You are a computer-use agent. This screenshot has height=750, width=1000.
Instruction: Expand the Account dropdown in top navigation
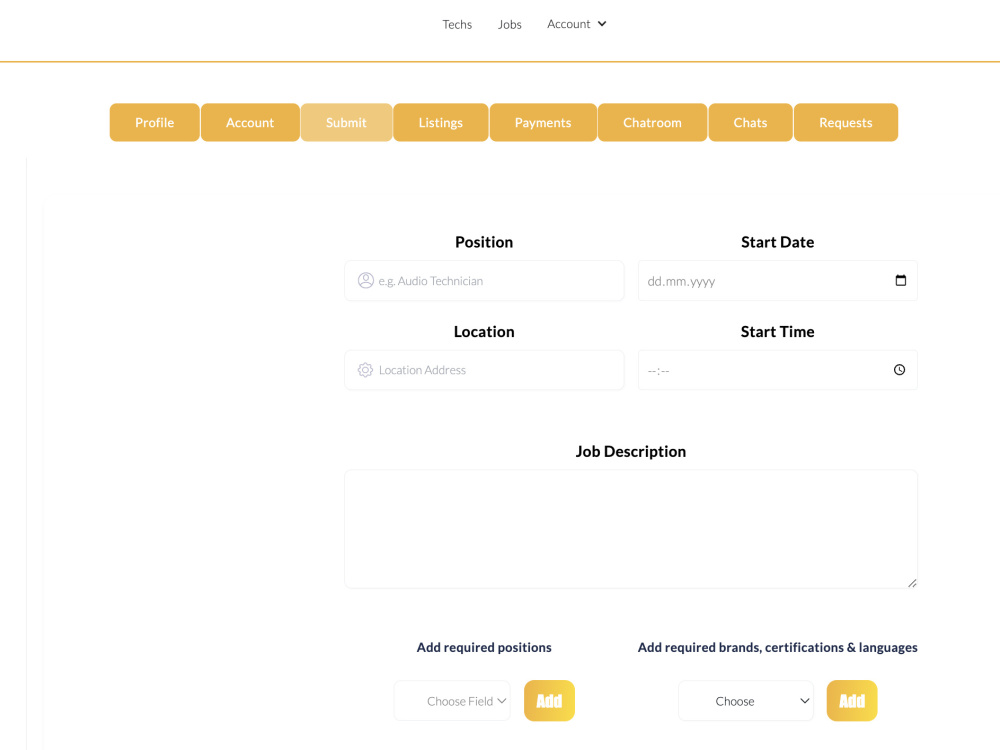[577, 24]
